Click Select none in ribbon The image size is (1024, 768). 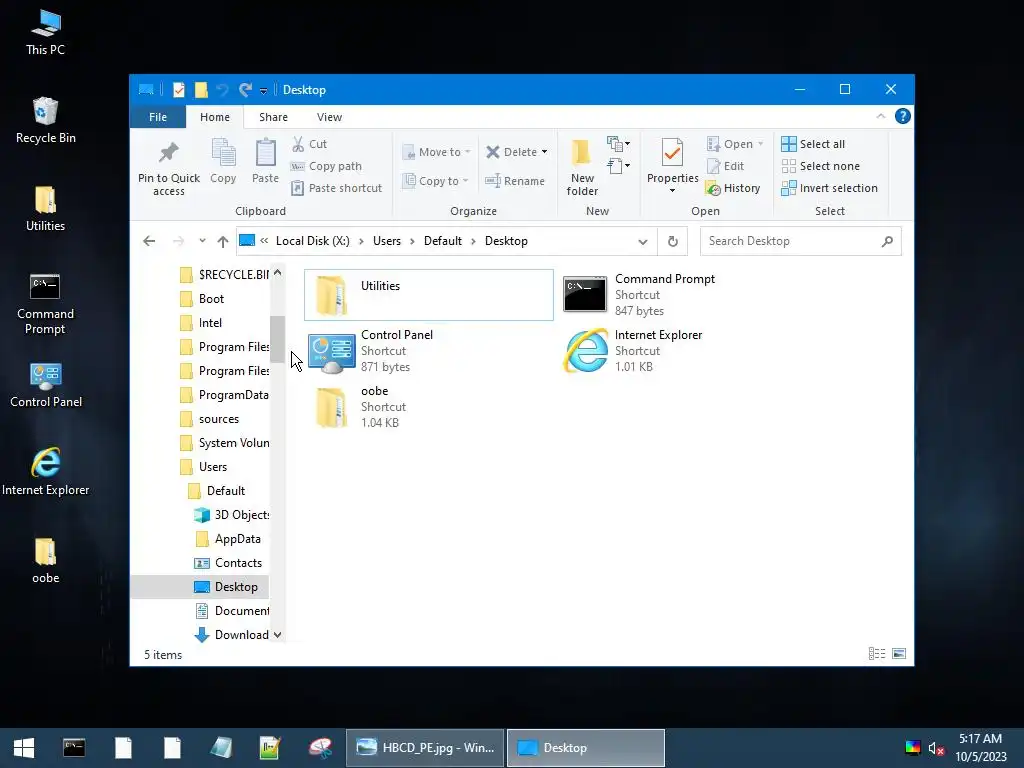coord(821,166)
